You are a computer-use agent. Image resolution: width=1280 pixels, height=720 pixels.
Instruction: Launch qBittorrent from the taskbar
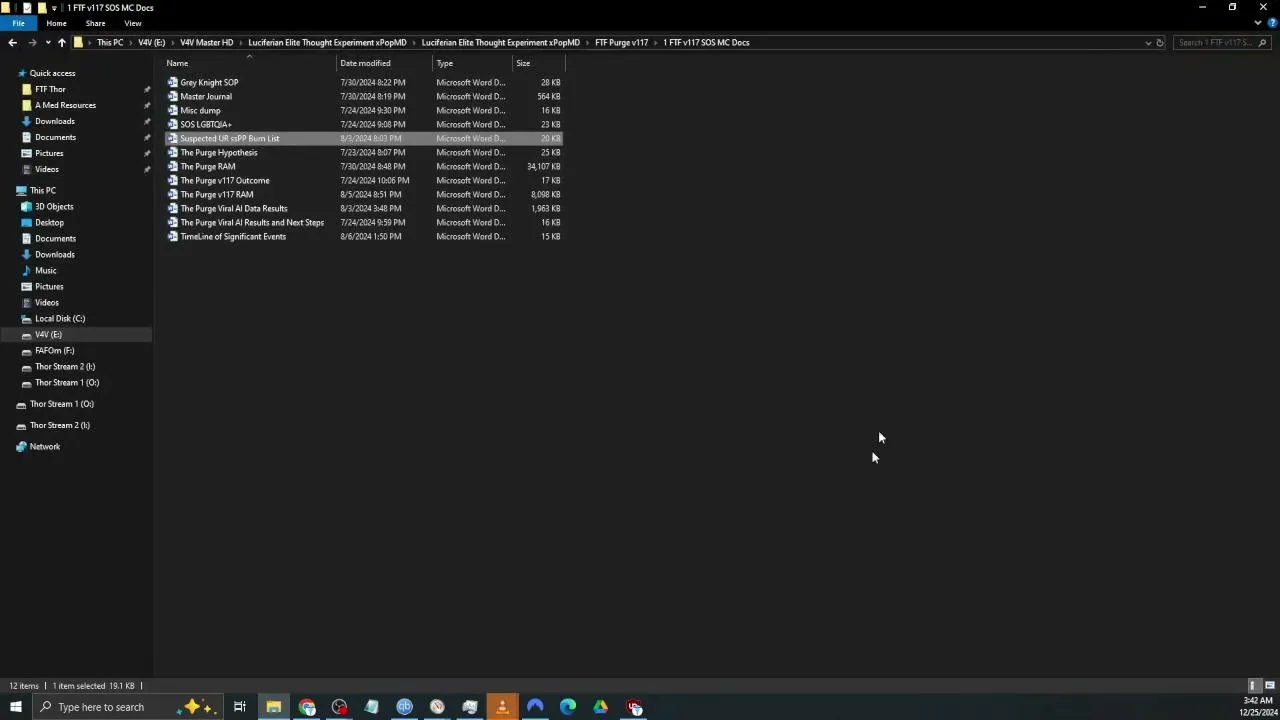pos(404,707)
